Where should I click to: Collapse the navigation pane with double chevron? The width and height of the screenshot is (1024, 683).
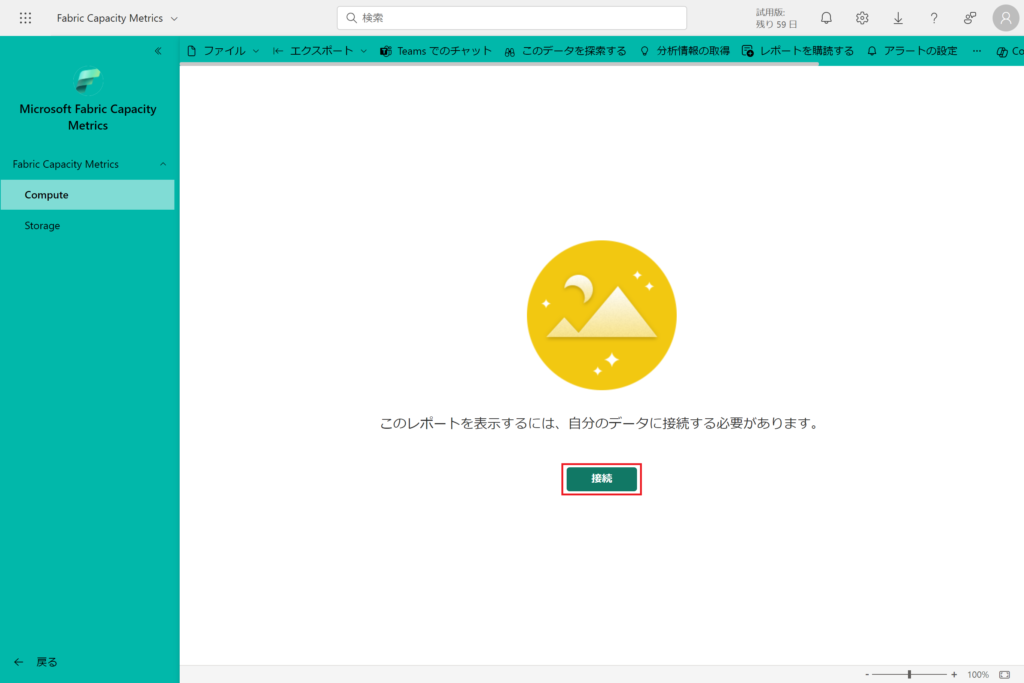point(158,51)
